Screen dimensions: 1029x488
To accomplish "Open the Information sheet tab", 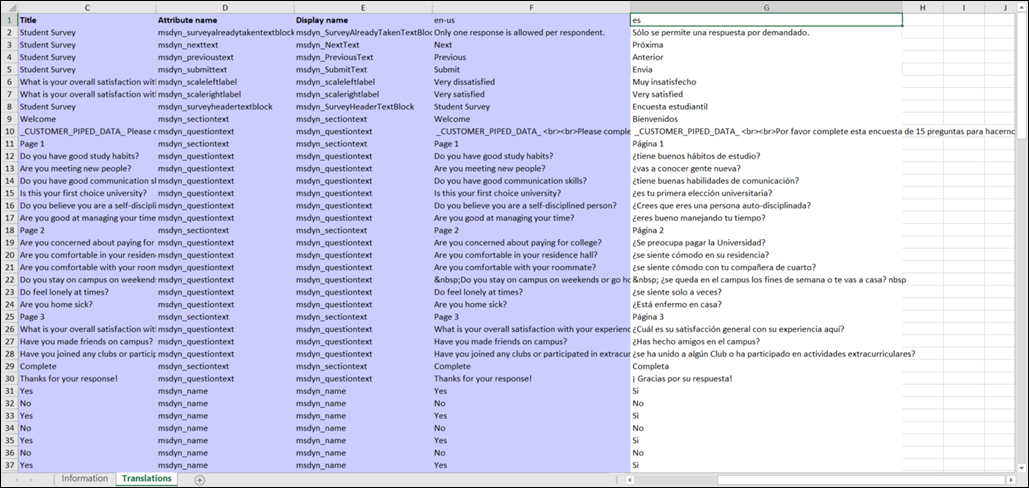I will (84, 479).
